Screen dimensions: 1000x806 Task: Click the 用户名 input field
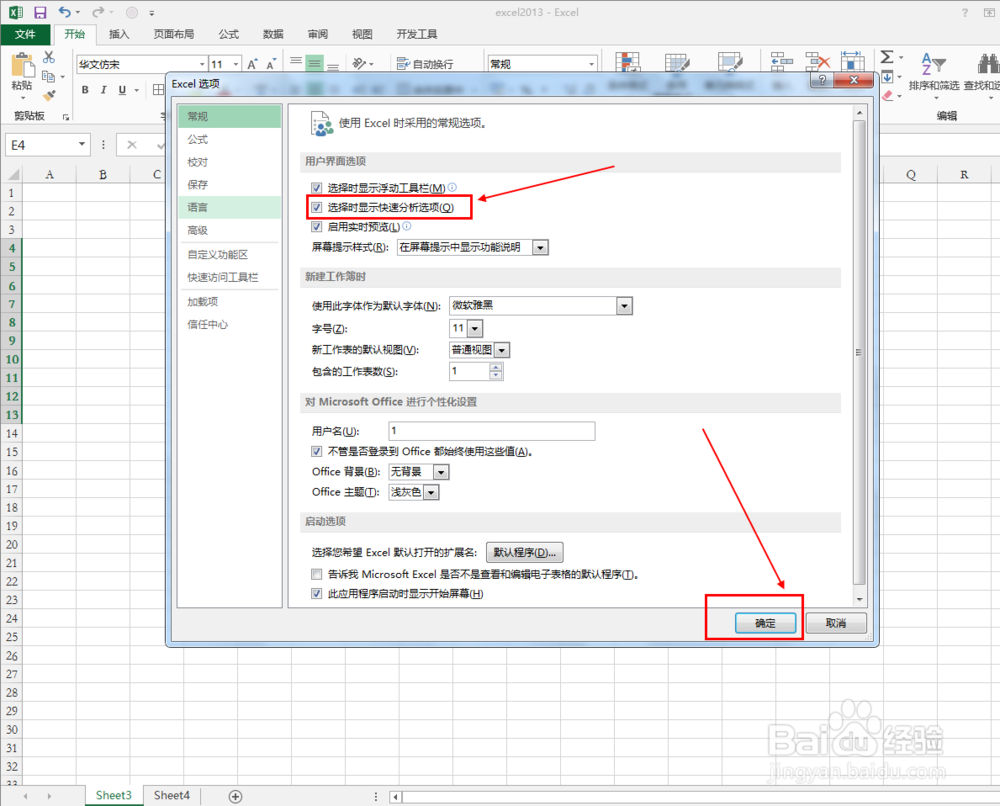(492, 431)
